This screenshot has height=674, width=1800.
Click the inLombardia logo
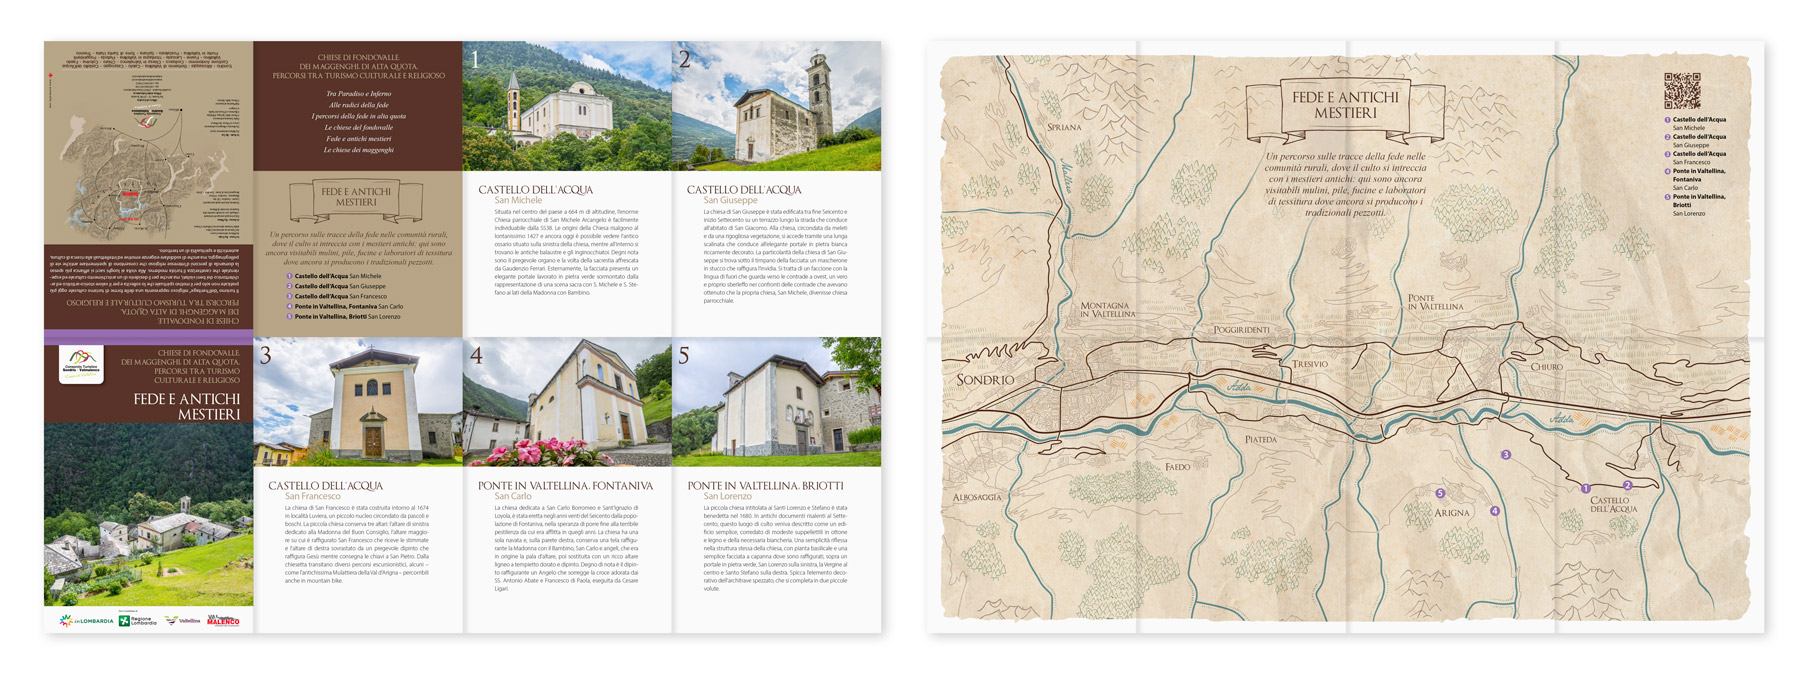click(86, 621)
